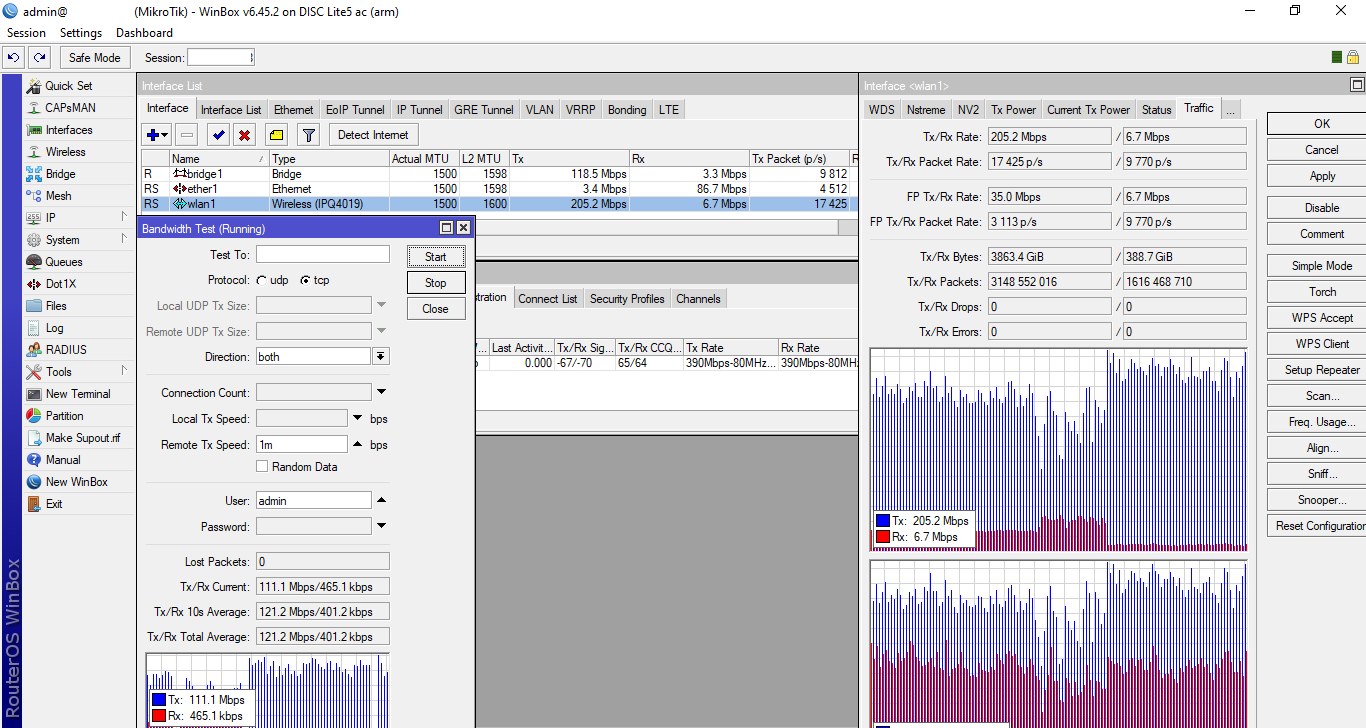Click the Apply button in wlan1 window
1366x728 pixels.
(x=1322, y=176)
